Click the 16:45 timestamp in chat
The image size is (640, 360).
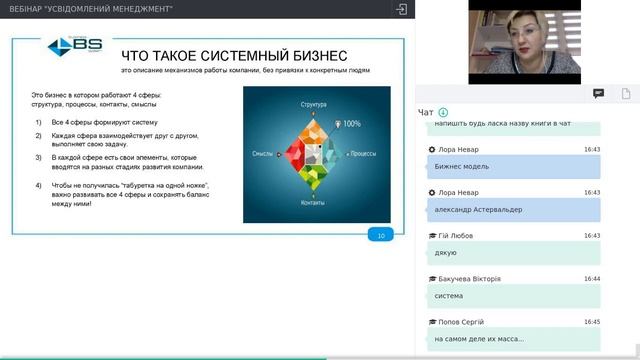[592, 322]
